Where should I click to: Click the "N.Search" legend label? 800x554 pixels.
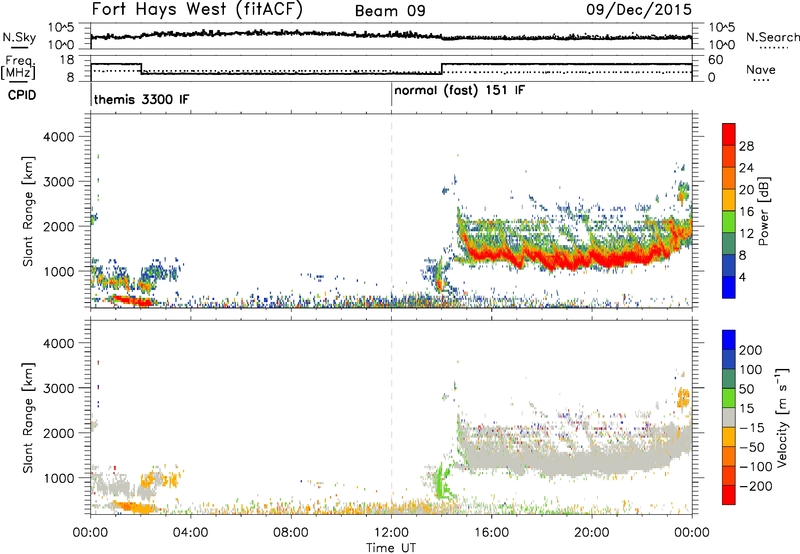772,37
